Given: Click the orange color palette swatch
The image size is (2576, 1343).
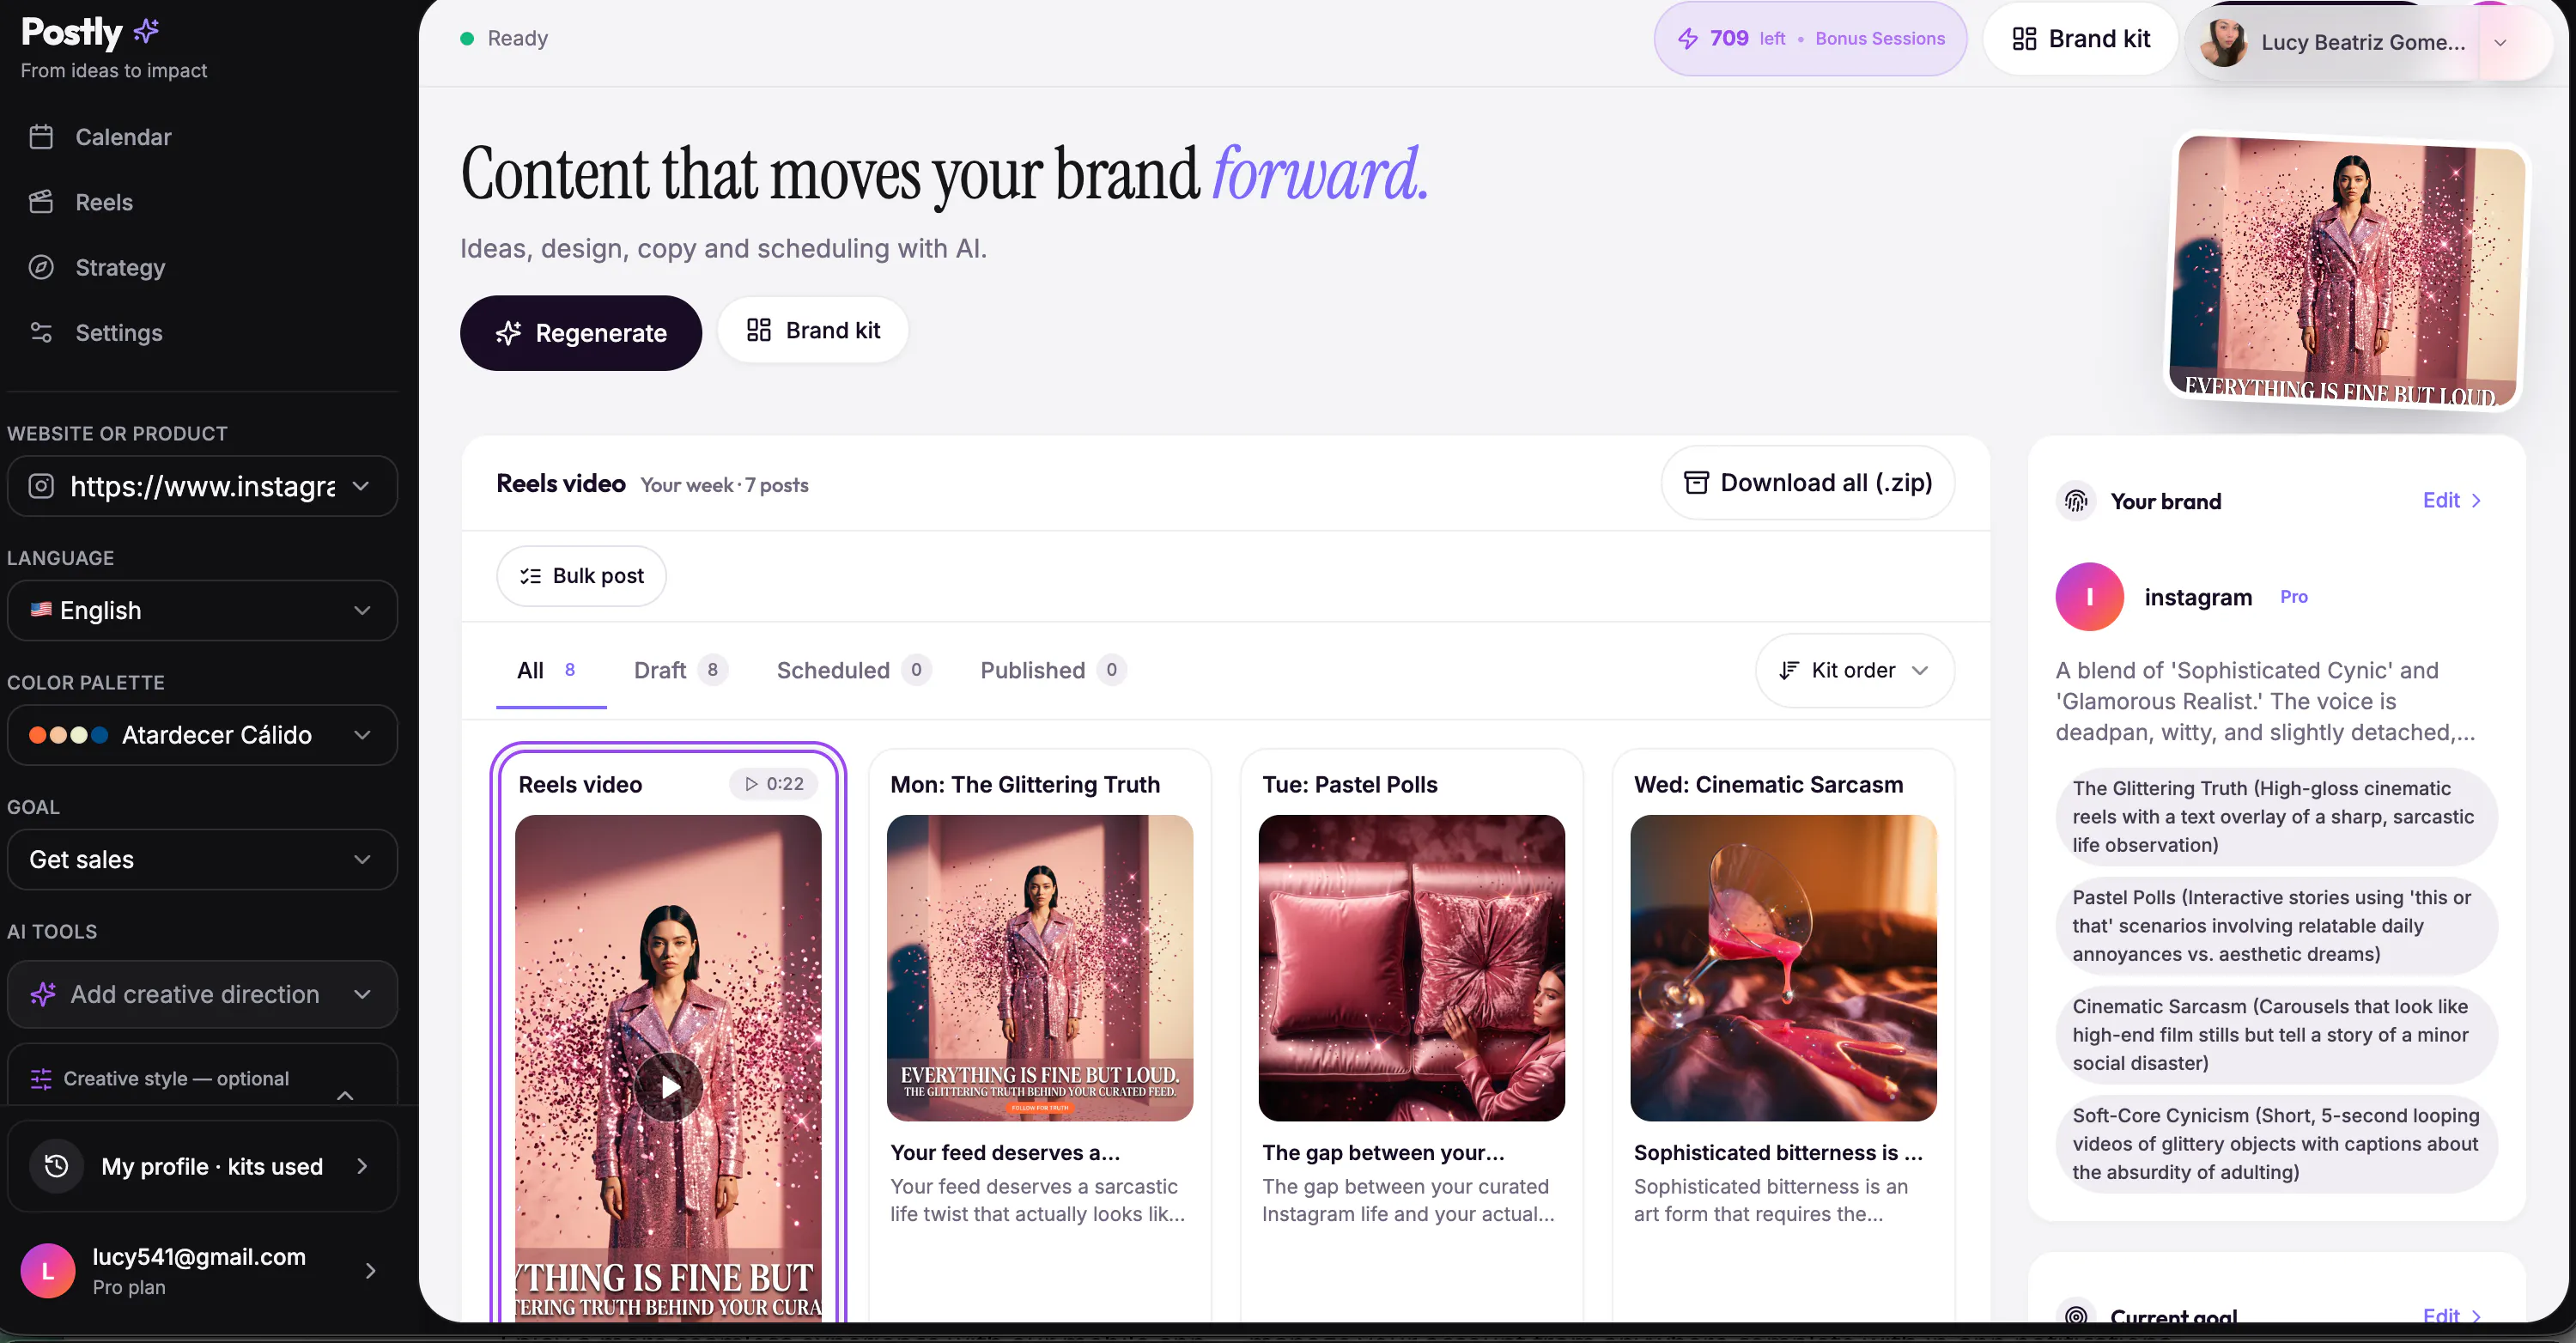Looking at the screenshot, I should [x=38, y=735].
